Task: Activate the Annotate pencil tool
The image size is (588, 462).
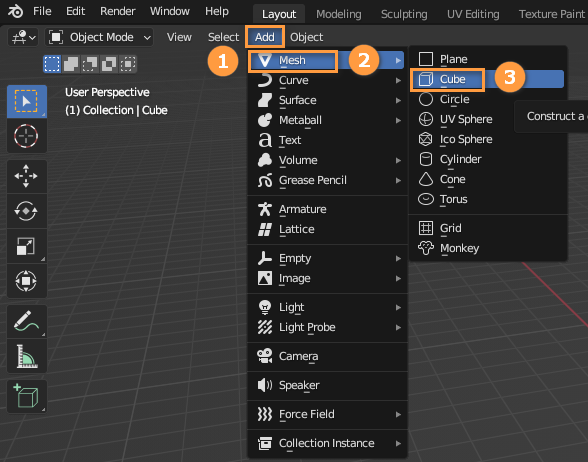Action: pos(27,321)
